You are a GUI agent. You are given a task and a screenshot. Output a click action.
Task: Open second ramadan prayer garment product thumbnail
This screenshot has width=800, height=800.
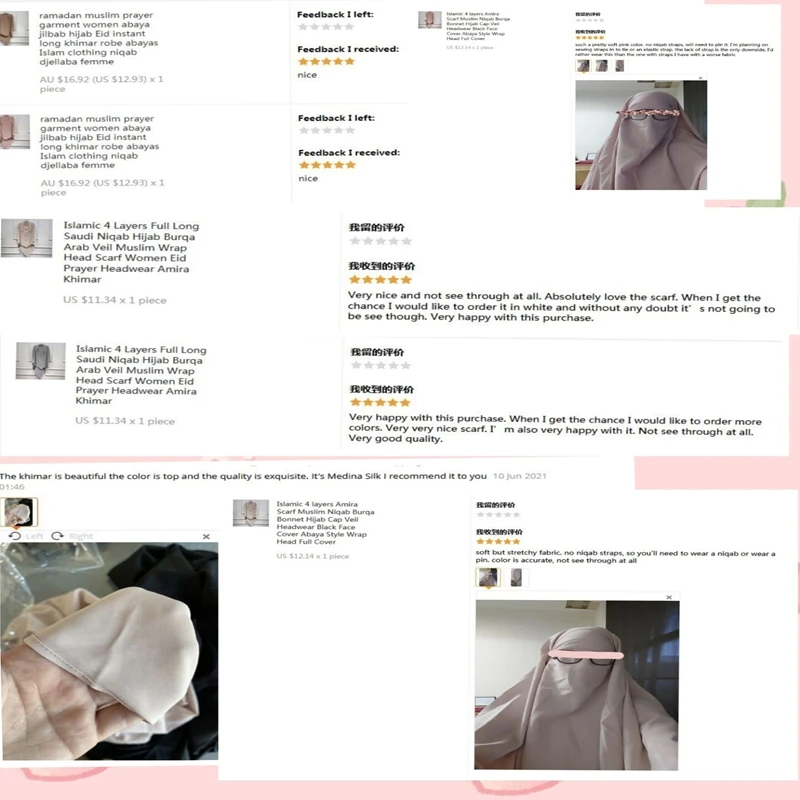(15, 132)
